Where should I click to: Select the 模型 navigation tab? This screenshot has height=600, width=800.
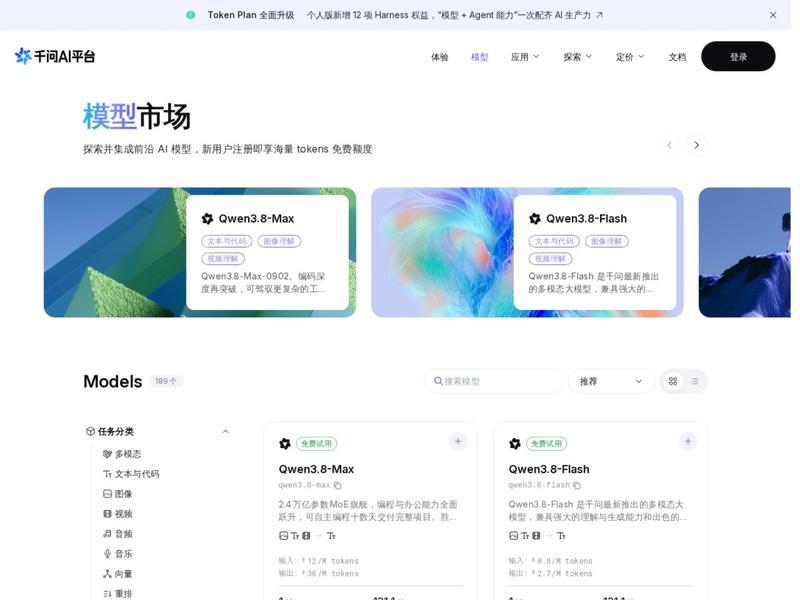pyautogui.click(x=480, y=57)
